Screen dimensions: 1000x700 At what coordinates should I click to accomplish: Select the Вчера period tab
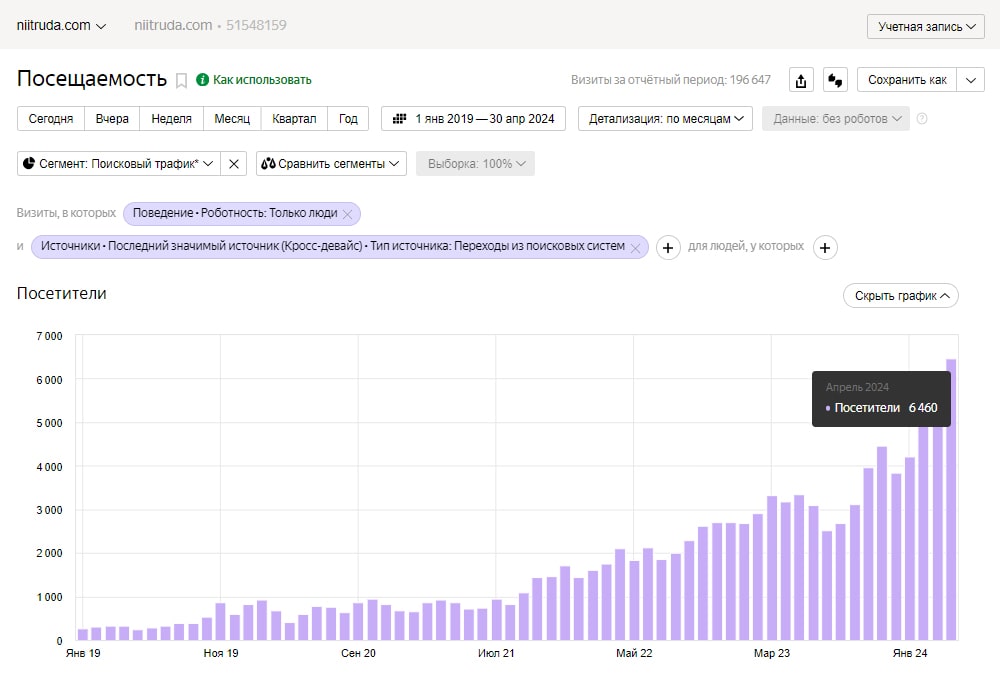click(112, 119)
